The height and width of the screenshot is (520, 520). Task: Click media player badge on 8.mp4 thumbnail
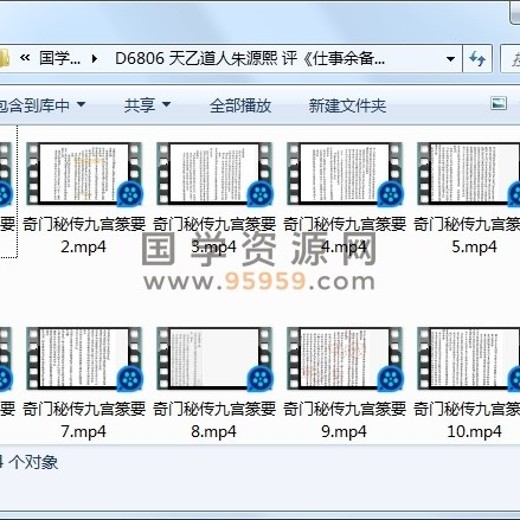[261, 378]
